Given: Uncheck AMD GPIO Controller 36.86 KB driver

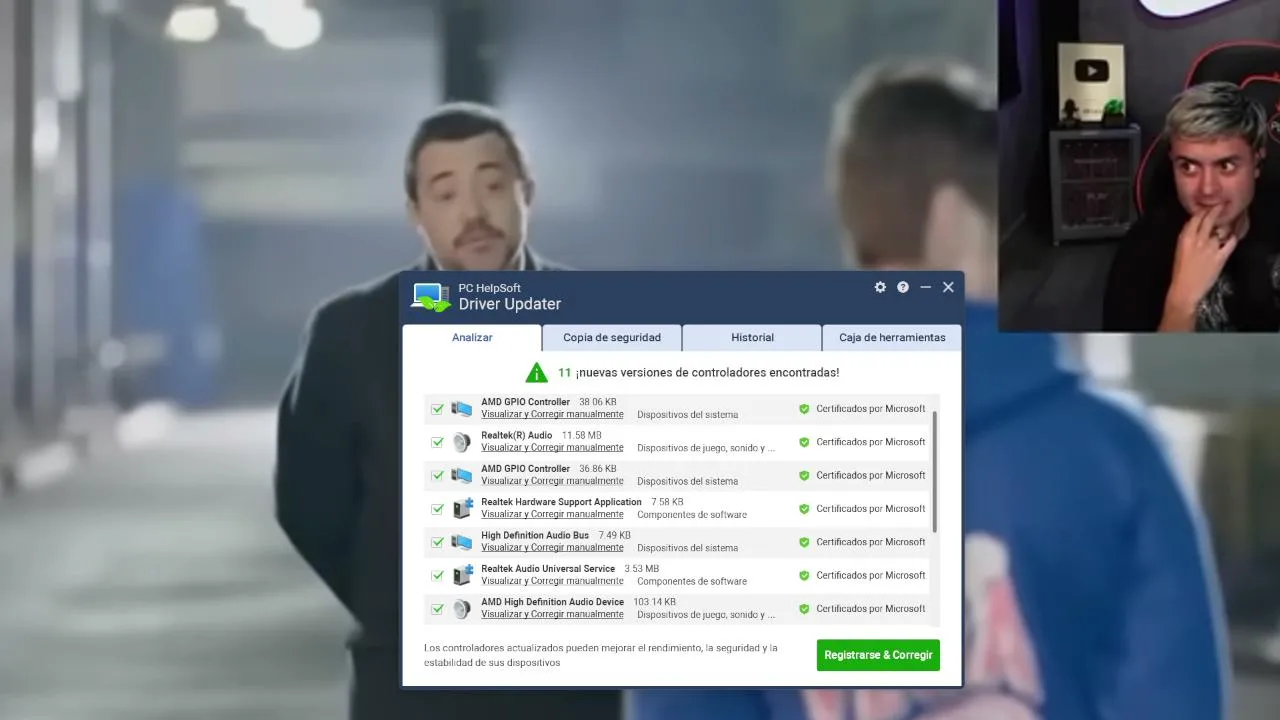Looking at the screenshot, I should click(x=437, y=475).
